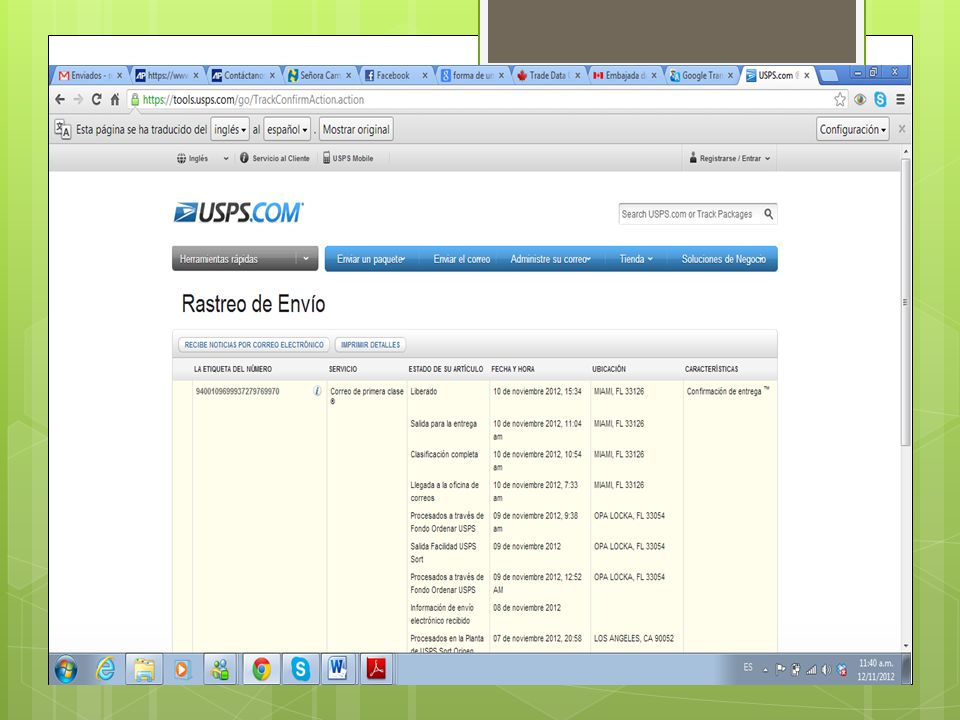
Task: Click the Liberado status text
Action: tap(424, 391)
